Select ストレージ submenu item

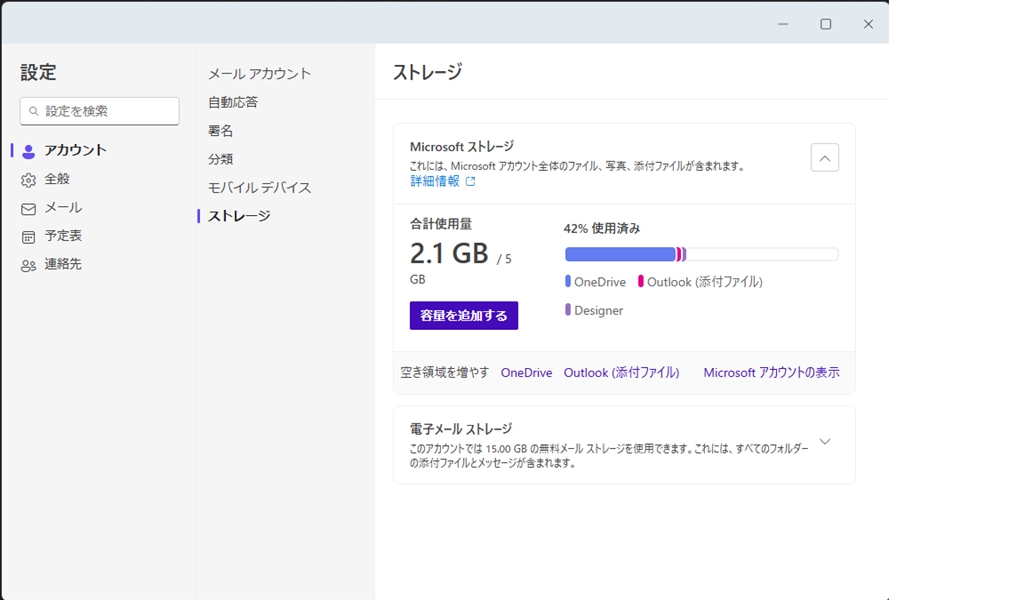tap(239, 216)
